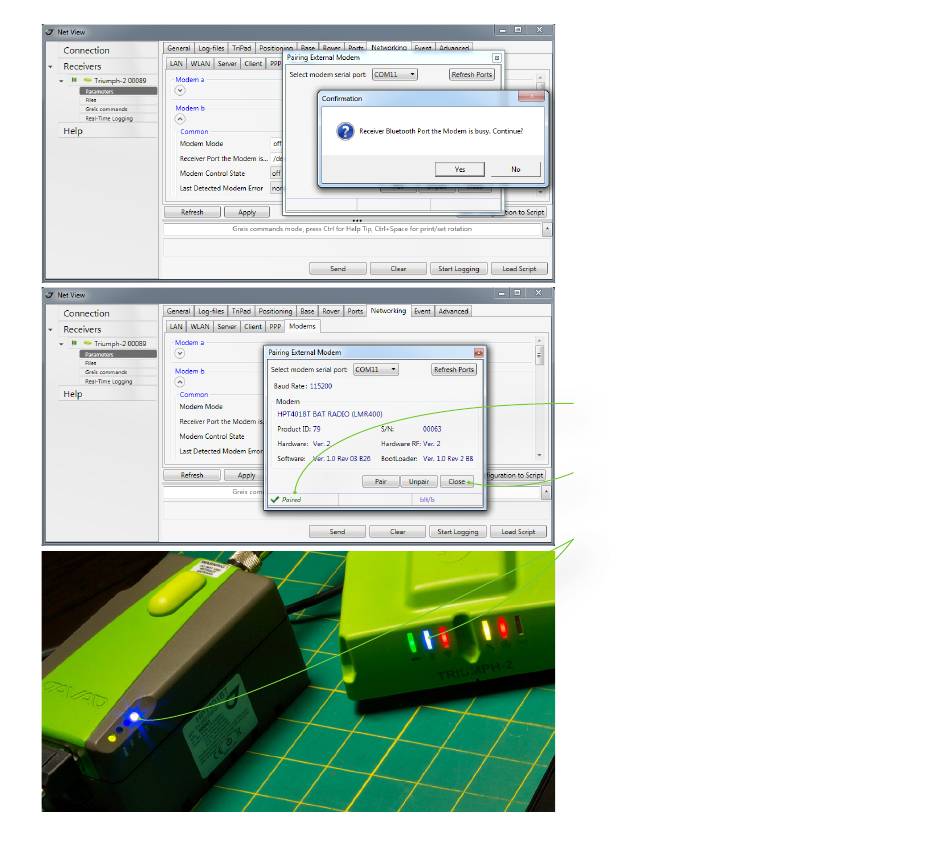Select Parameters in the lower window tree

coord(118,354)
